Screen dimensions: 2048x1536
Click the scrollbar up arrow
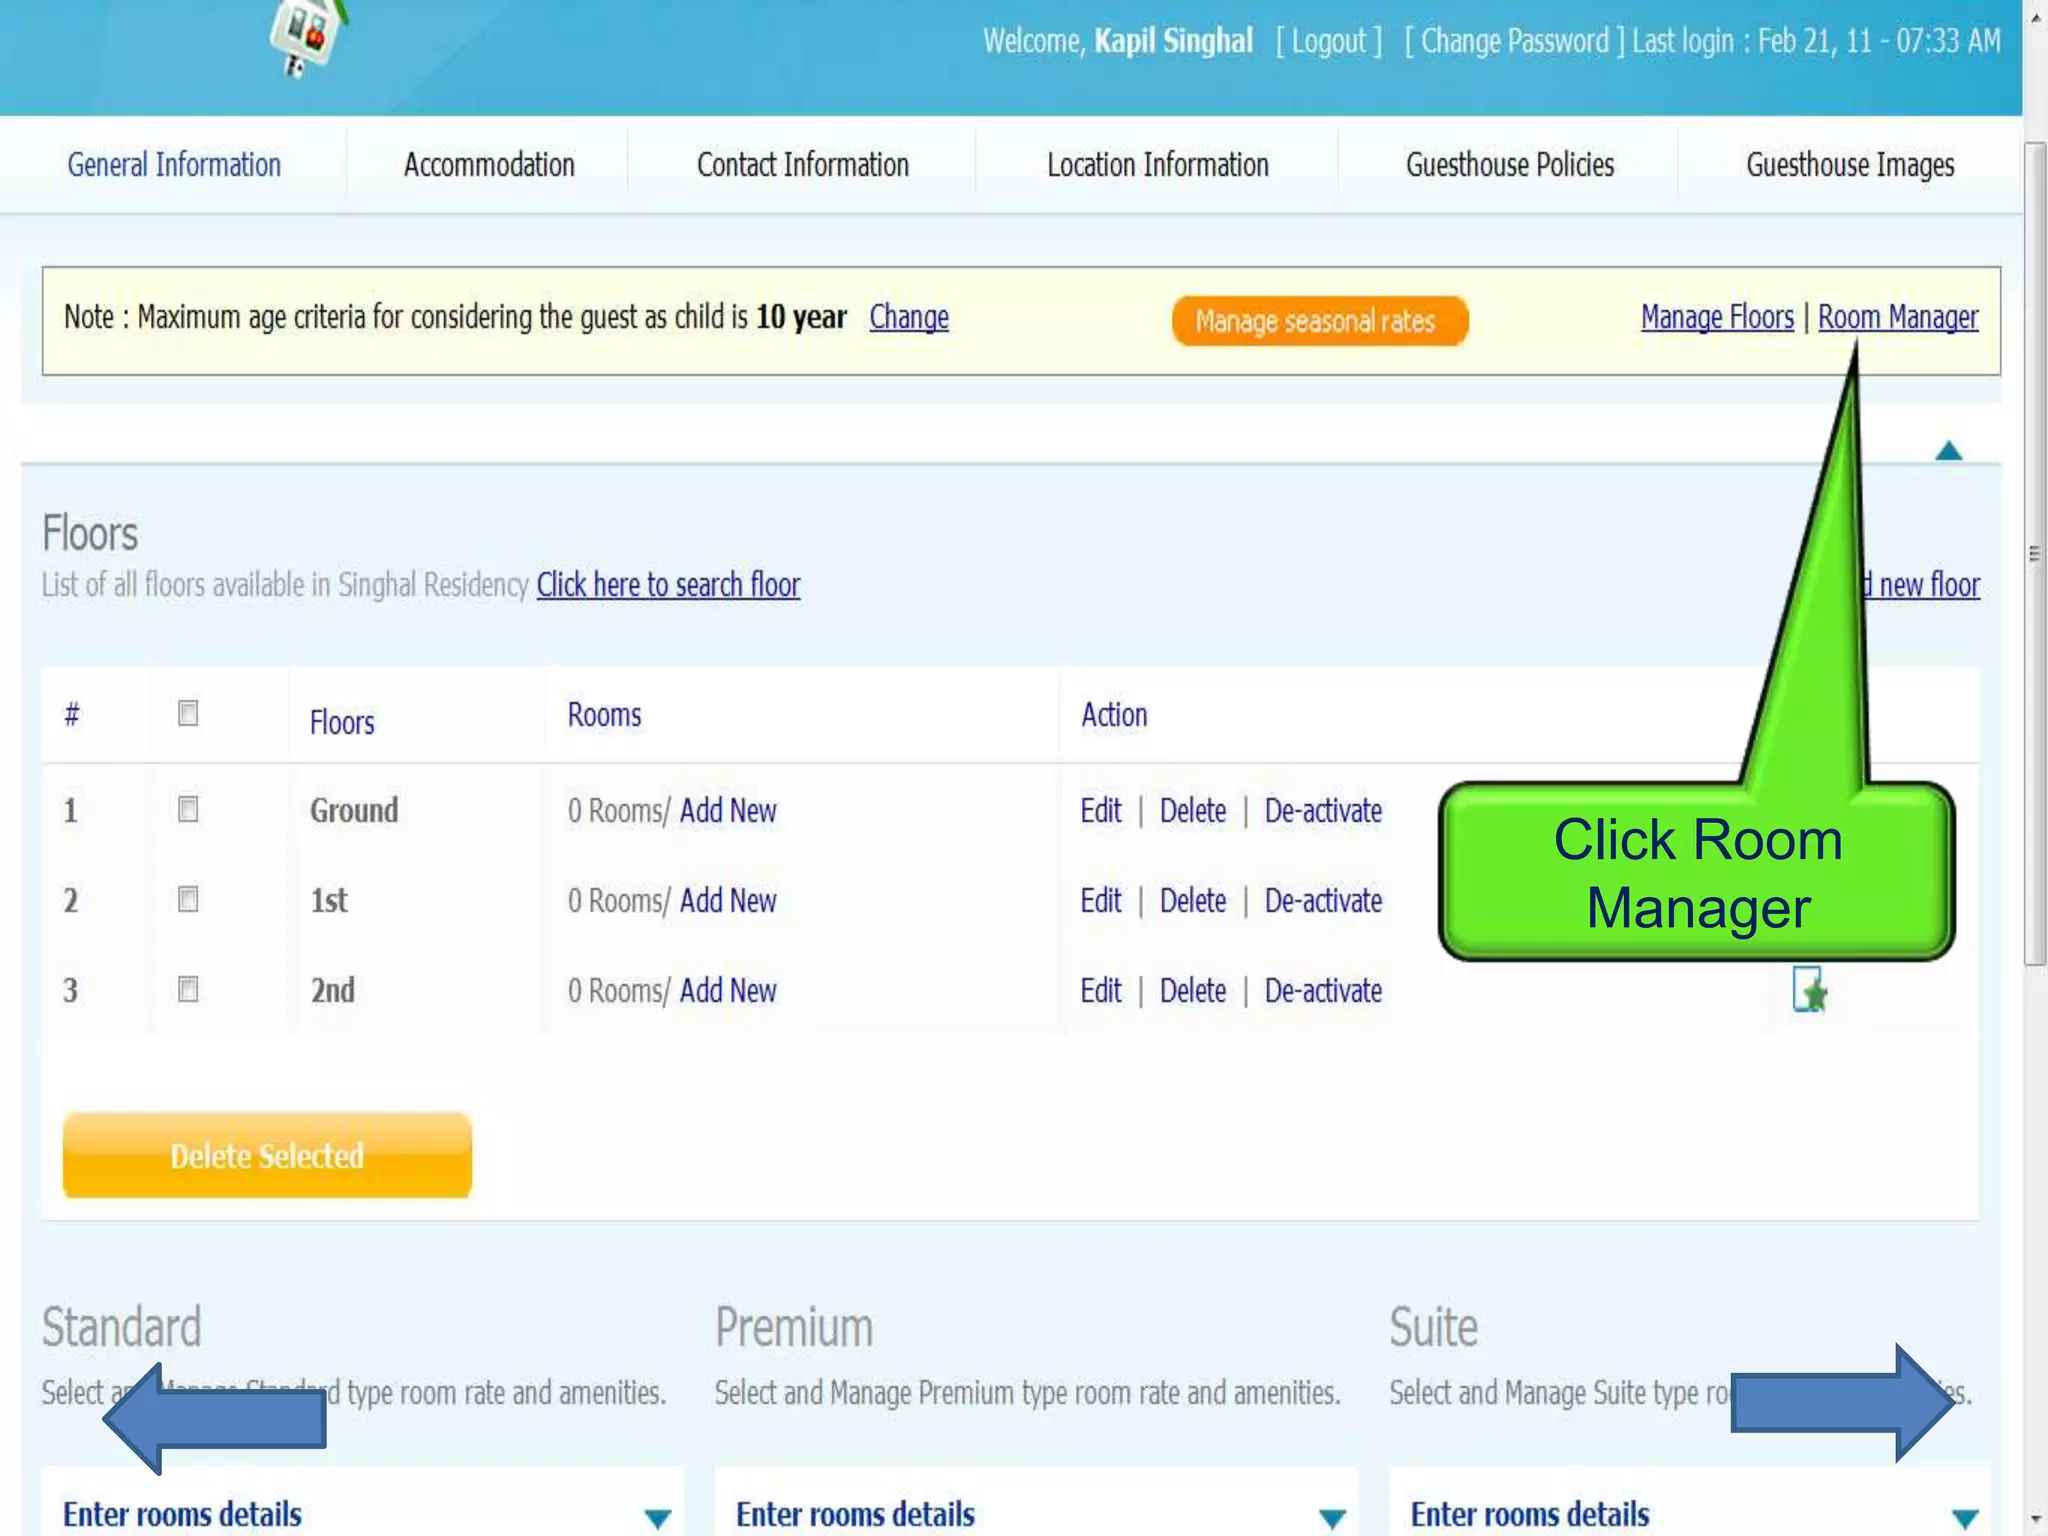tap(2035, 17)
